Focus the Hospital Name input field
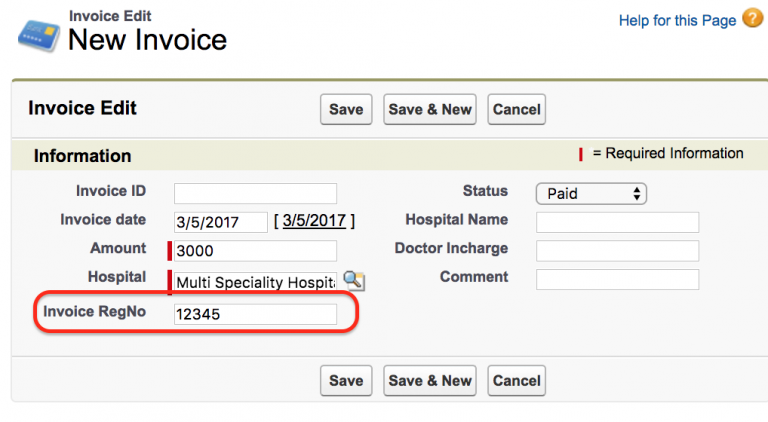 point(617,222)
